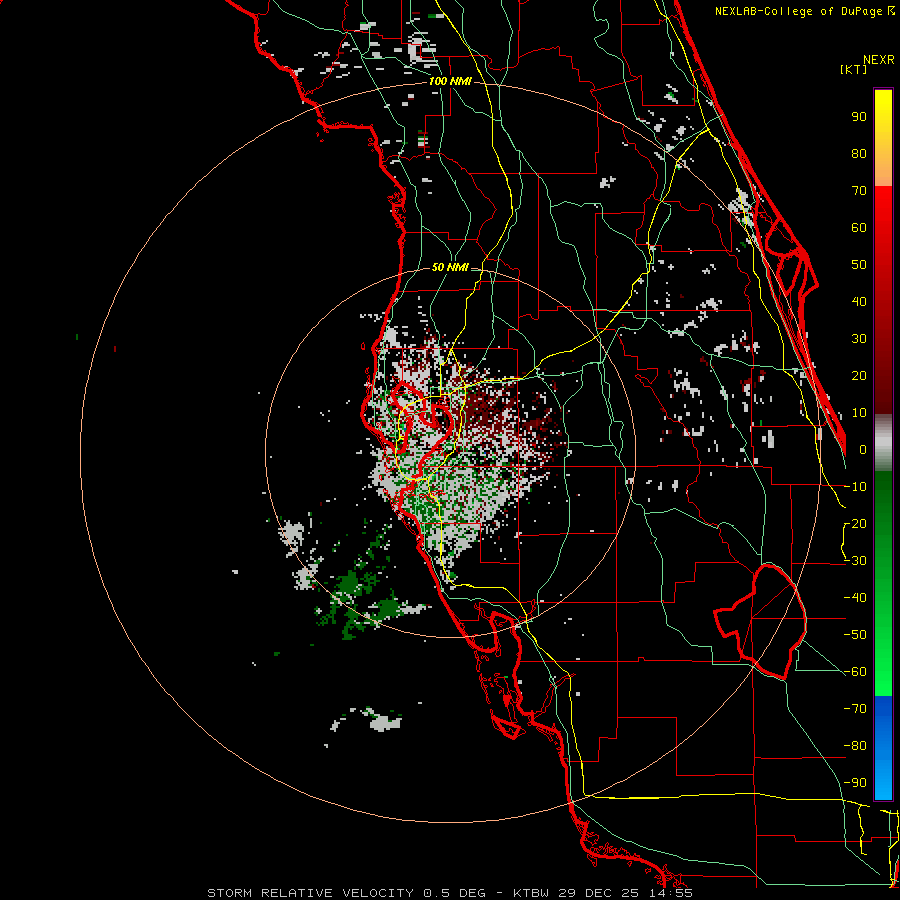Select the -20 scale value
The height and width of the screenshot is (900, 900).
[x=855, y=524]
